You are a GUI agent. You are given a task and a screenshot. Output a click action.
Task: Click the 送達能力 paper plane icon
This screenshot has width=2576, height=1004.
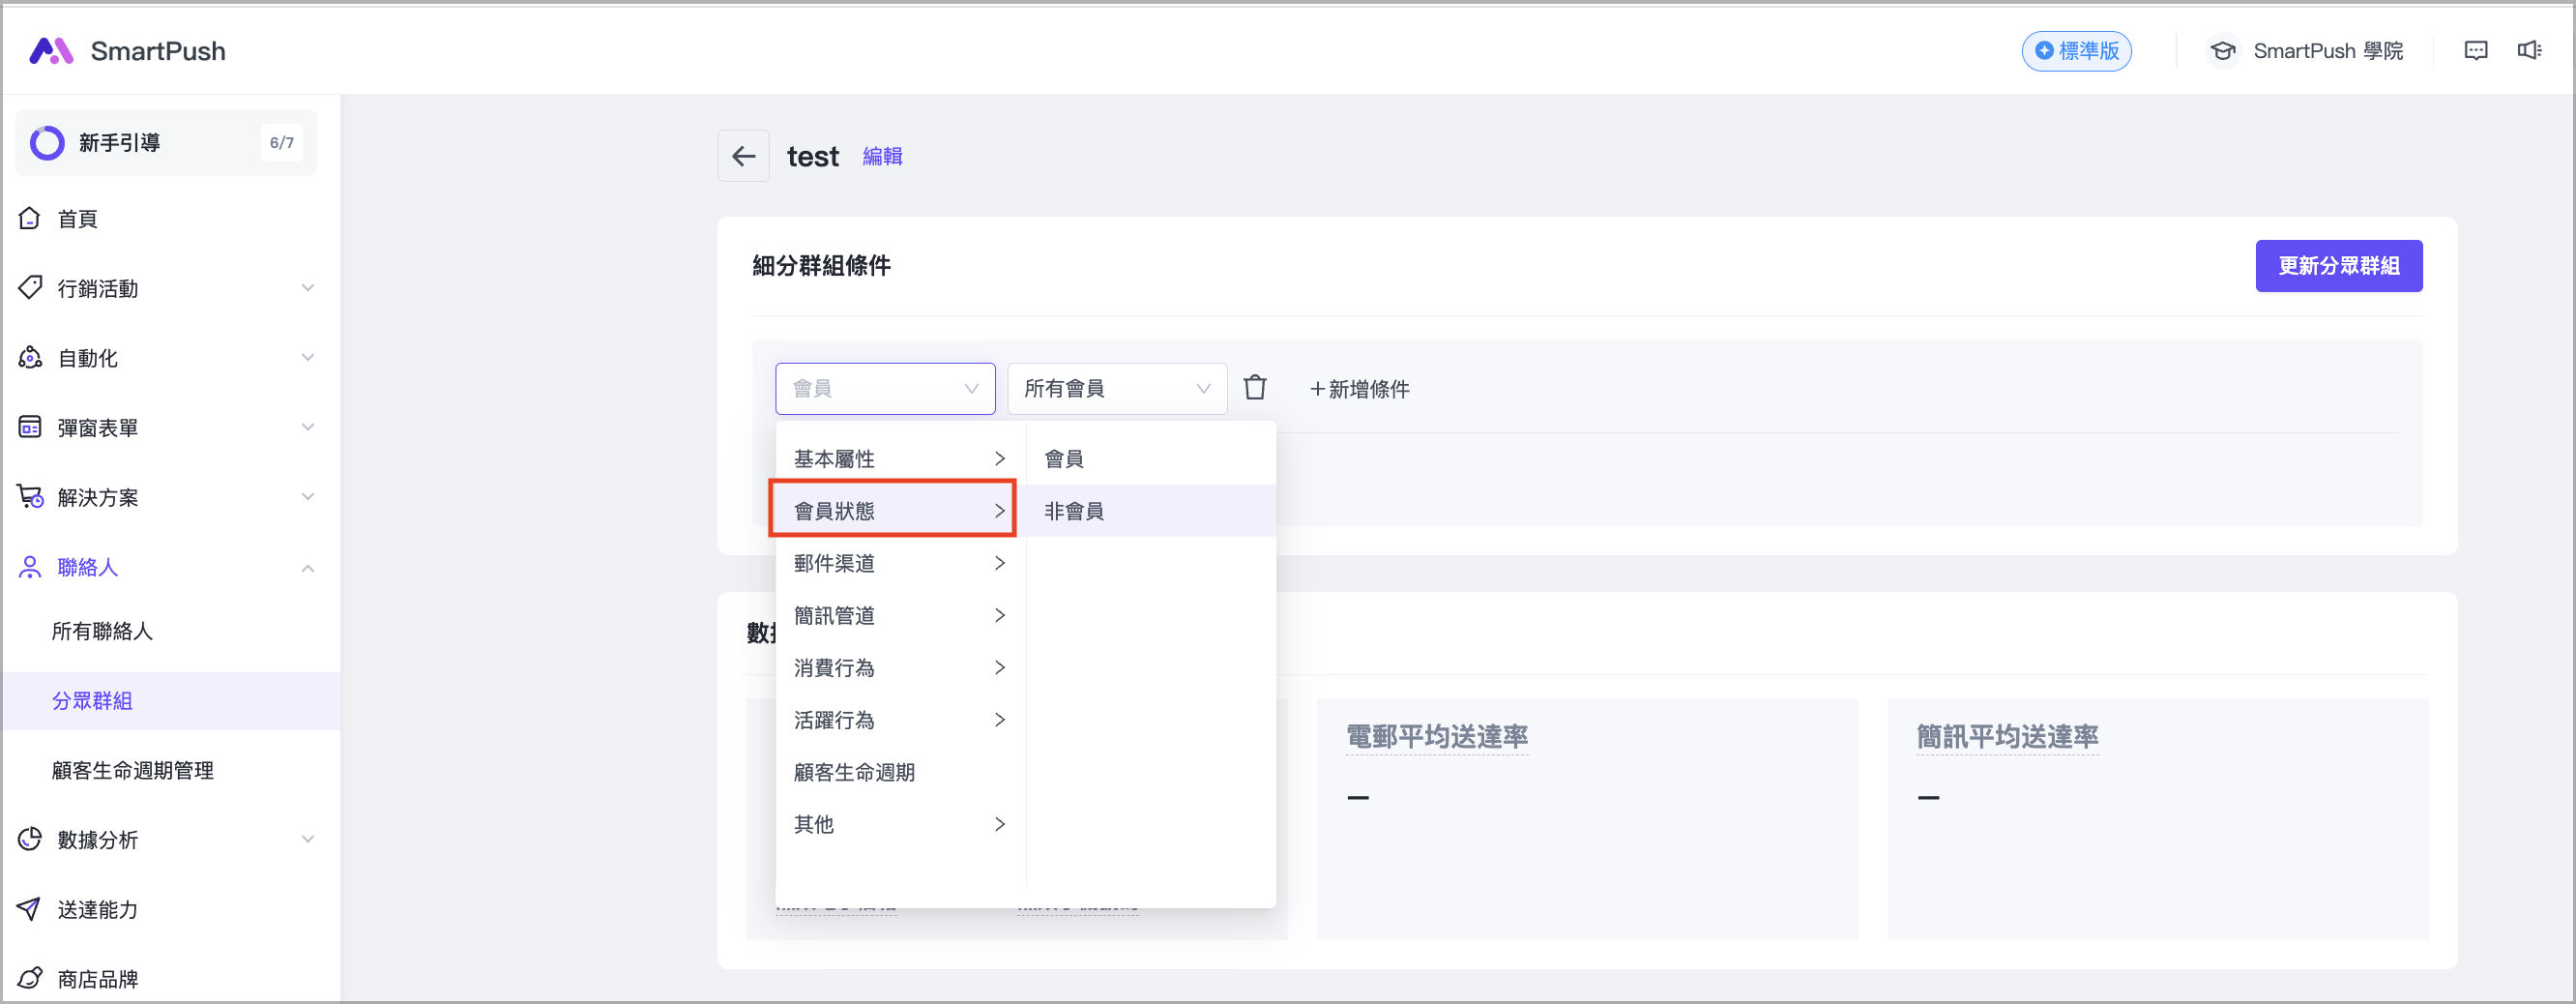tap(30, 908)
